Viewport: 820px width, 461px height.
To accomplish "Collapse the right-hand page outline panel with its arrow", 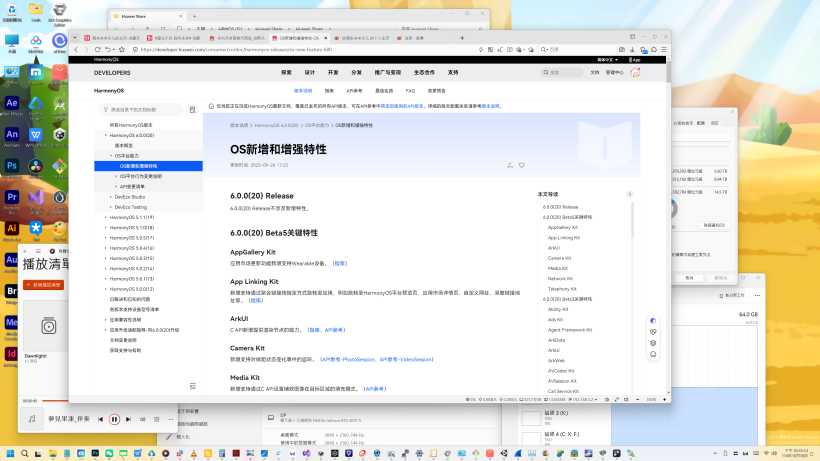I will tap(630, 194).
